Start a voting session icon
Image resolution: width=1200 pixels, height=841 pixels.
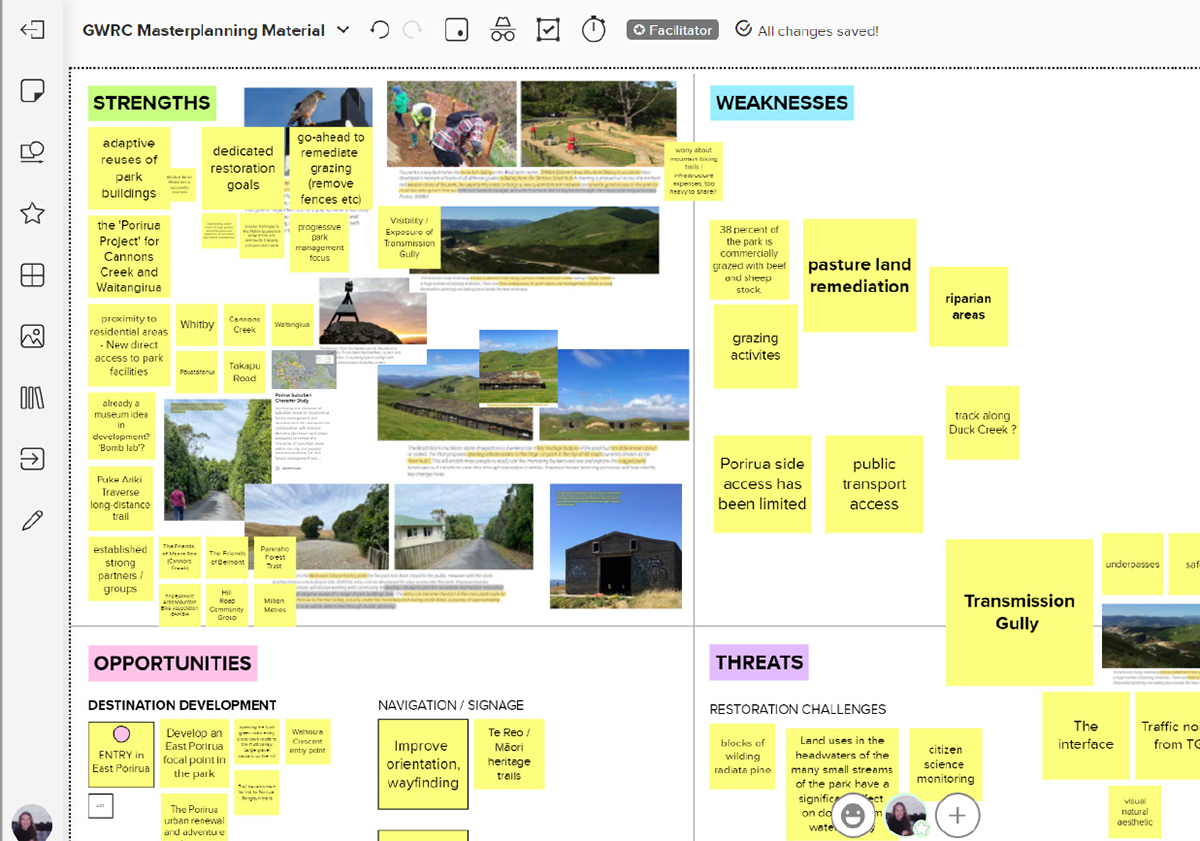tap(548, 30)
